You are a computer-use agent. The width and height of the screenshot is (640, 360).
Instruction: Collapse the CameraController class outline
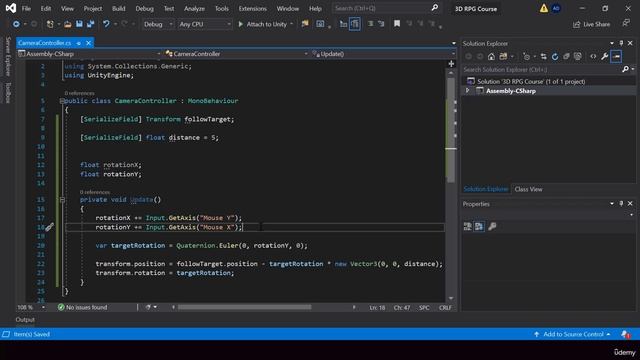(62, 101)
